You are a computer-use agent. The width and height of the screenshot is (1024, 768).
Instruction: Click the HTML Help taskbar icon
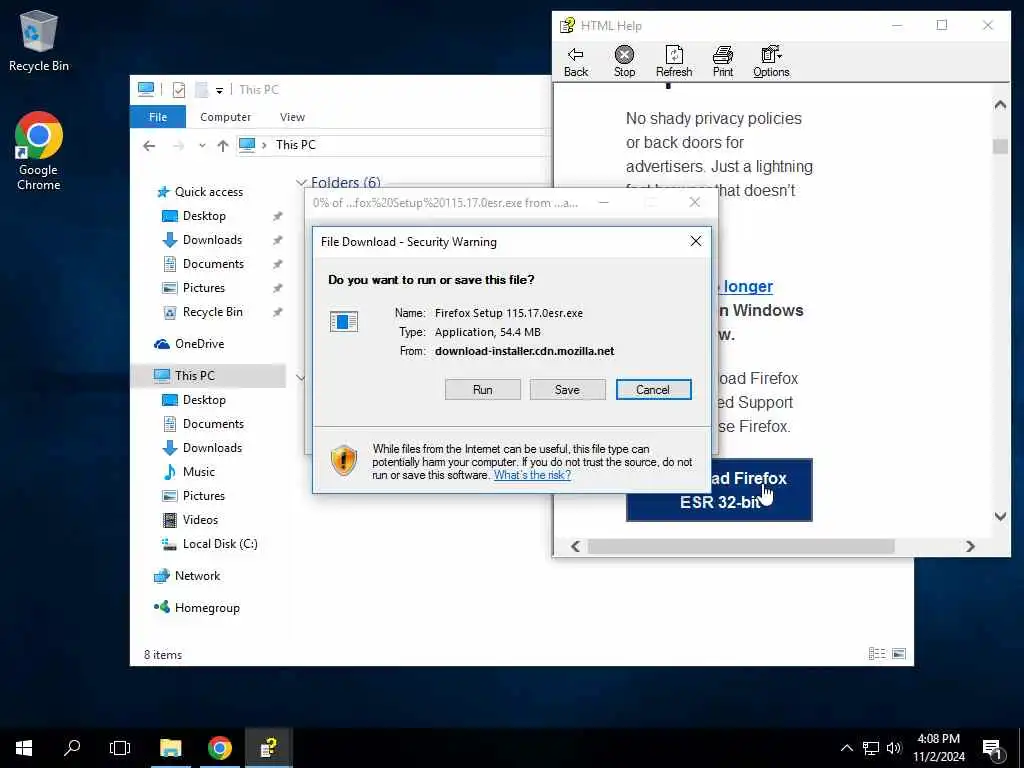(x=268, y=748)
